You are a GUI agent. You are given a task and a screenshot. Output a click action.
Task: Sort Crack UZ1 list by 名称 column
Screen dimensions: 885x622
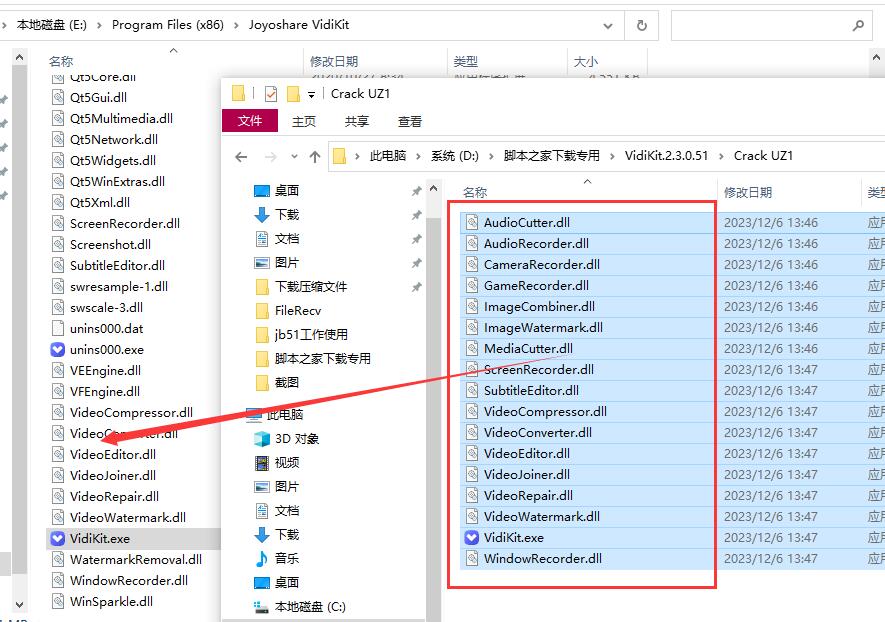point(588,192)
